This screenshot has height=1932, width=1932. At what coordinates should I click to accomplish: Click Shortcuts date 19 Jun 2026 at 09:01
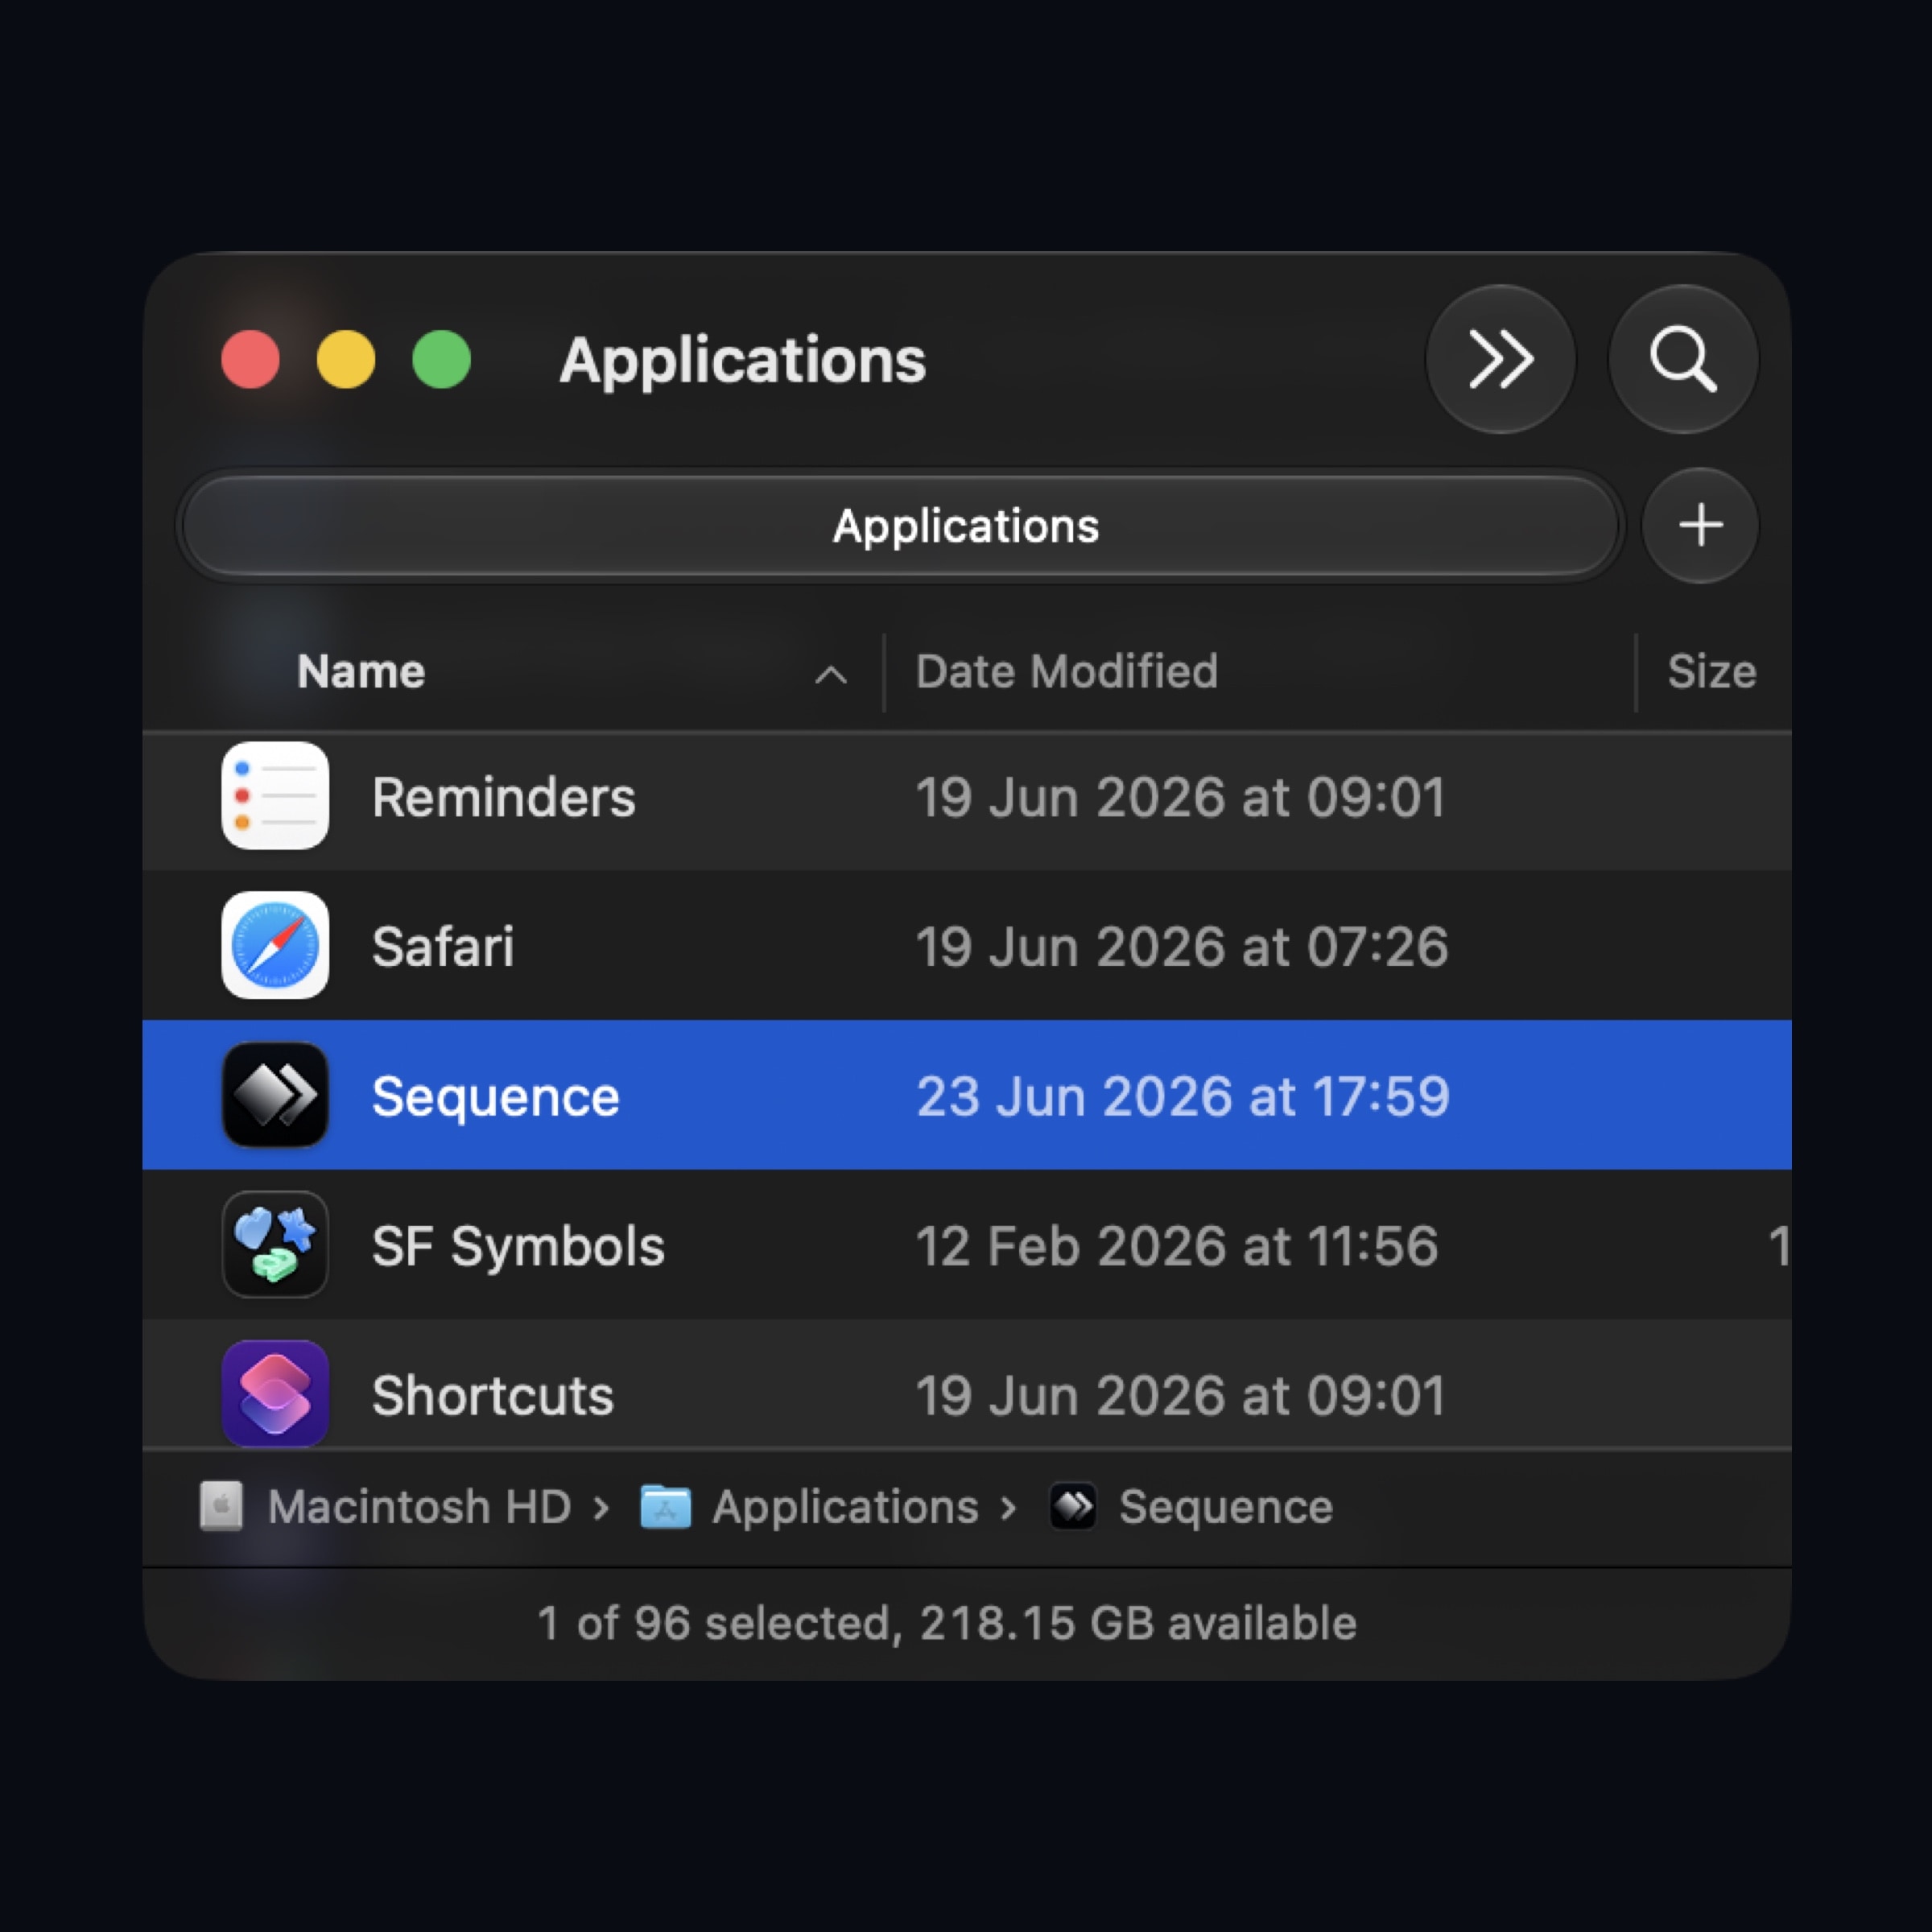(x=1180, y=1395)
